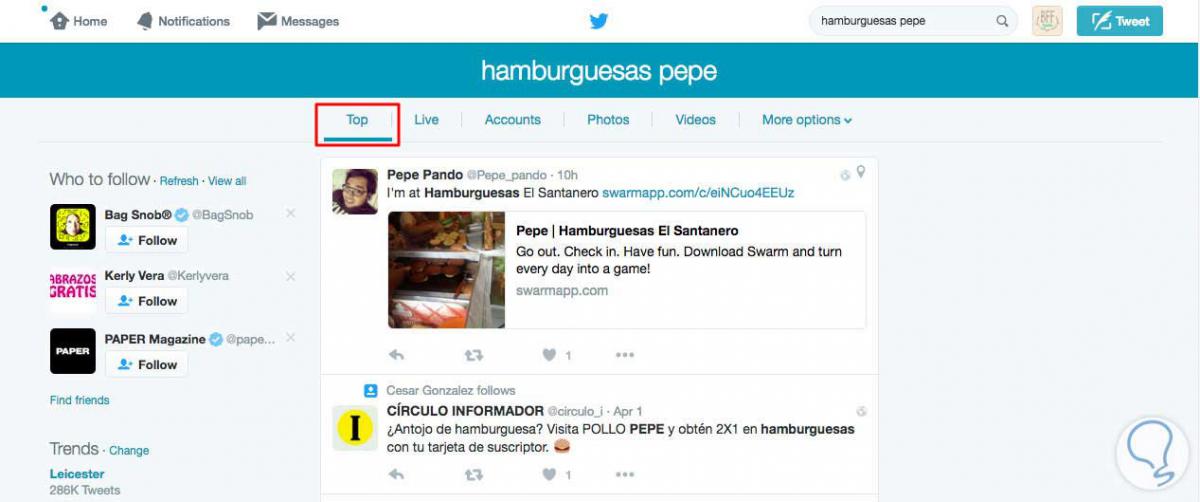1200x502 pixels.
Task: Switch to the Photos tab
Action: click(x=608, y=120)
